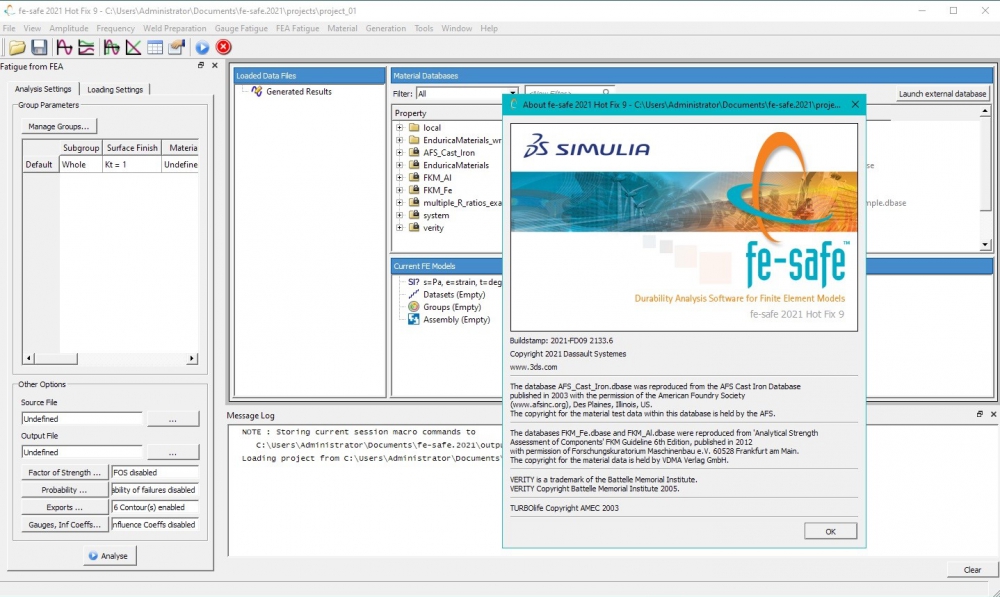Float the Fatigue from FEA panel
Image resolution: width=1000 pixels, height=597 pixels.
tap(201, 66)
